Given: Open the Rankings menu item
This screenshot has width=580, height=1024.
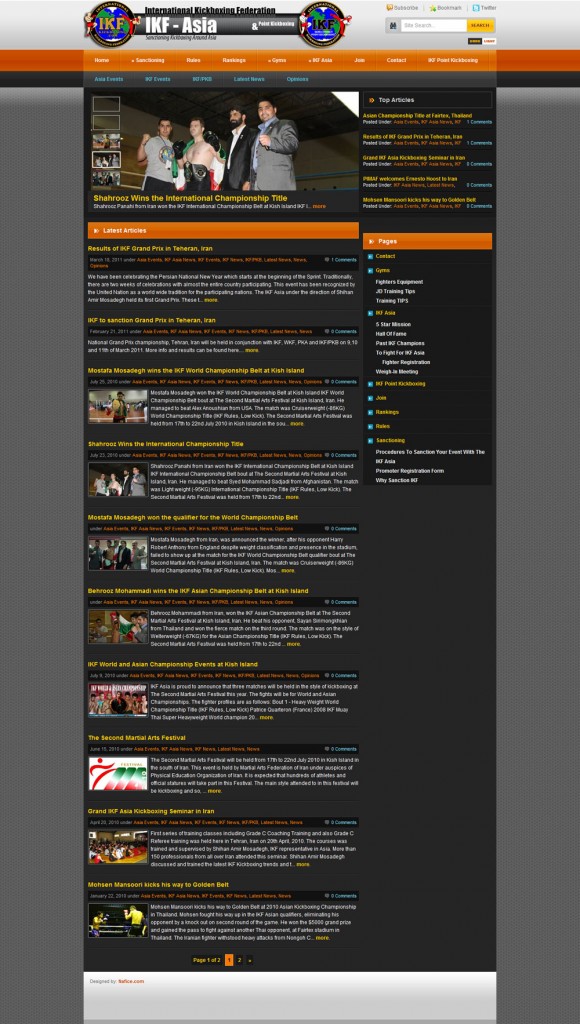Looking at the screenshot, I should (234, 60).
